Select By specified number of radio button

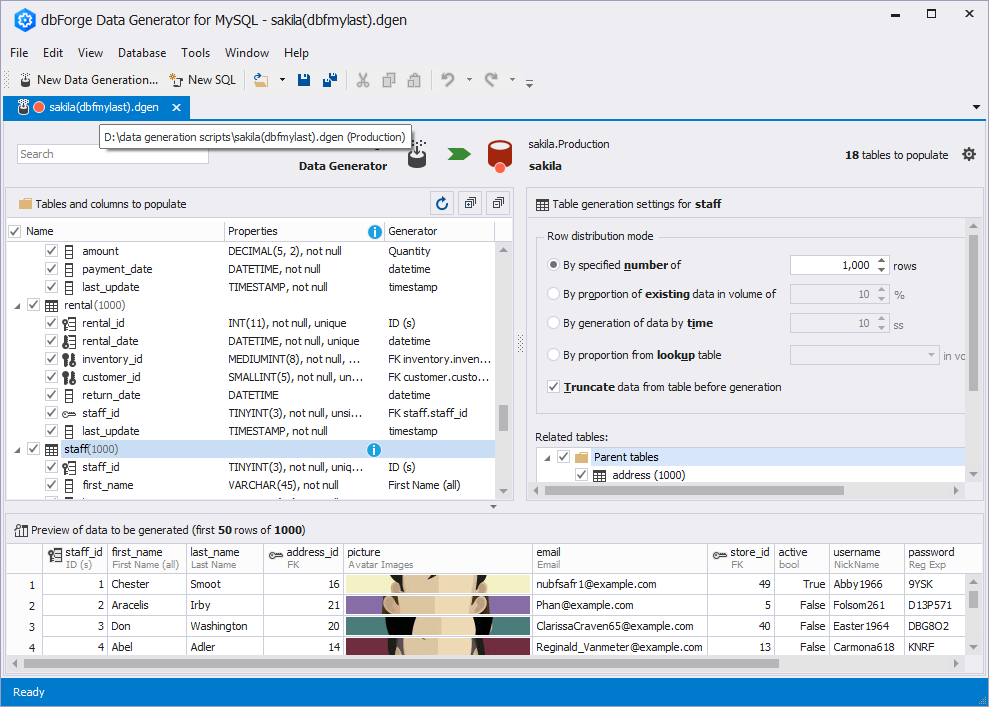pos(553,265)
